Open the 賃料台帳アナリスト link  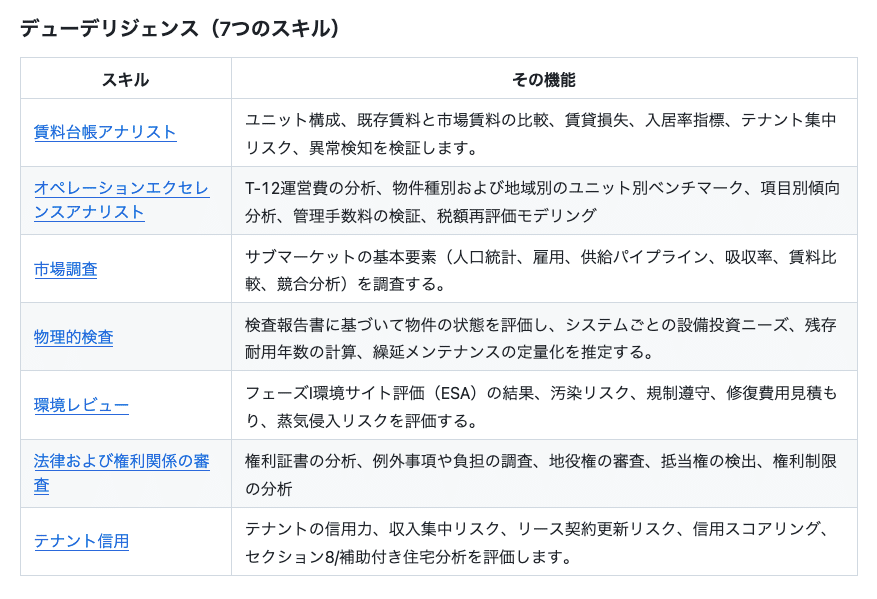tap(105, 132)
